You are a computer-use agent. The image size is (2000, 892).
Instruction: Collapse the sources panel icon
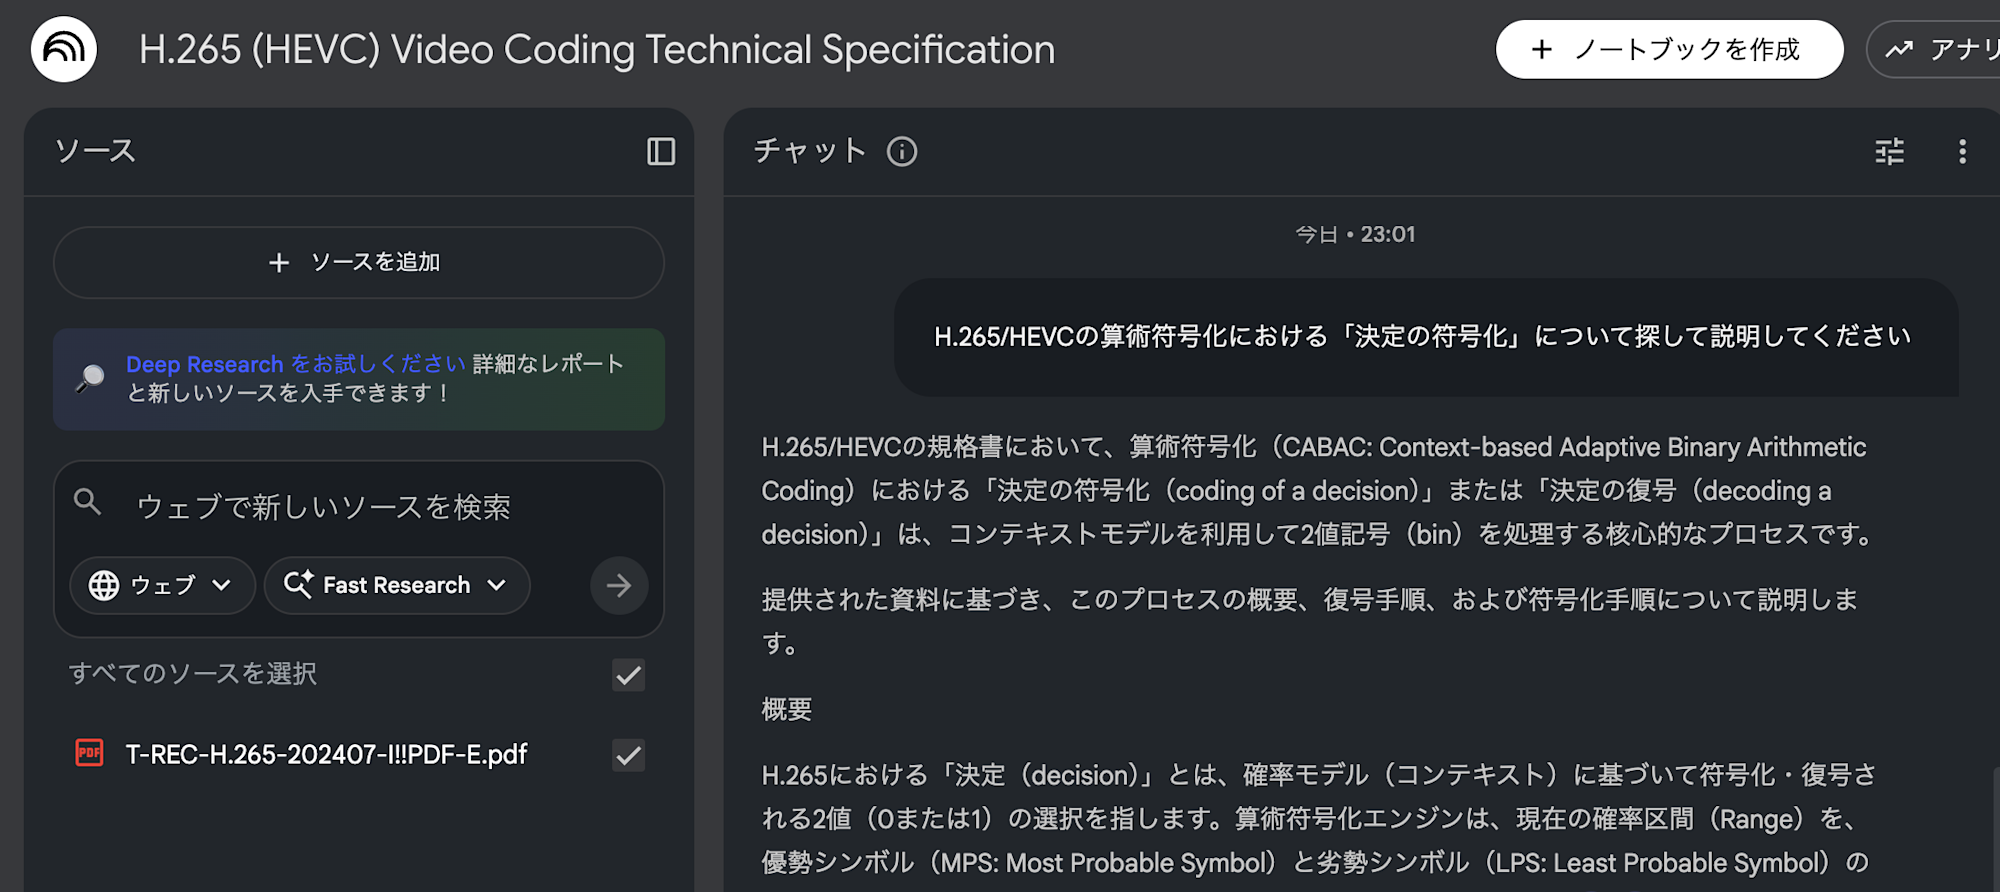coord(661,152)
